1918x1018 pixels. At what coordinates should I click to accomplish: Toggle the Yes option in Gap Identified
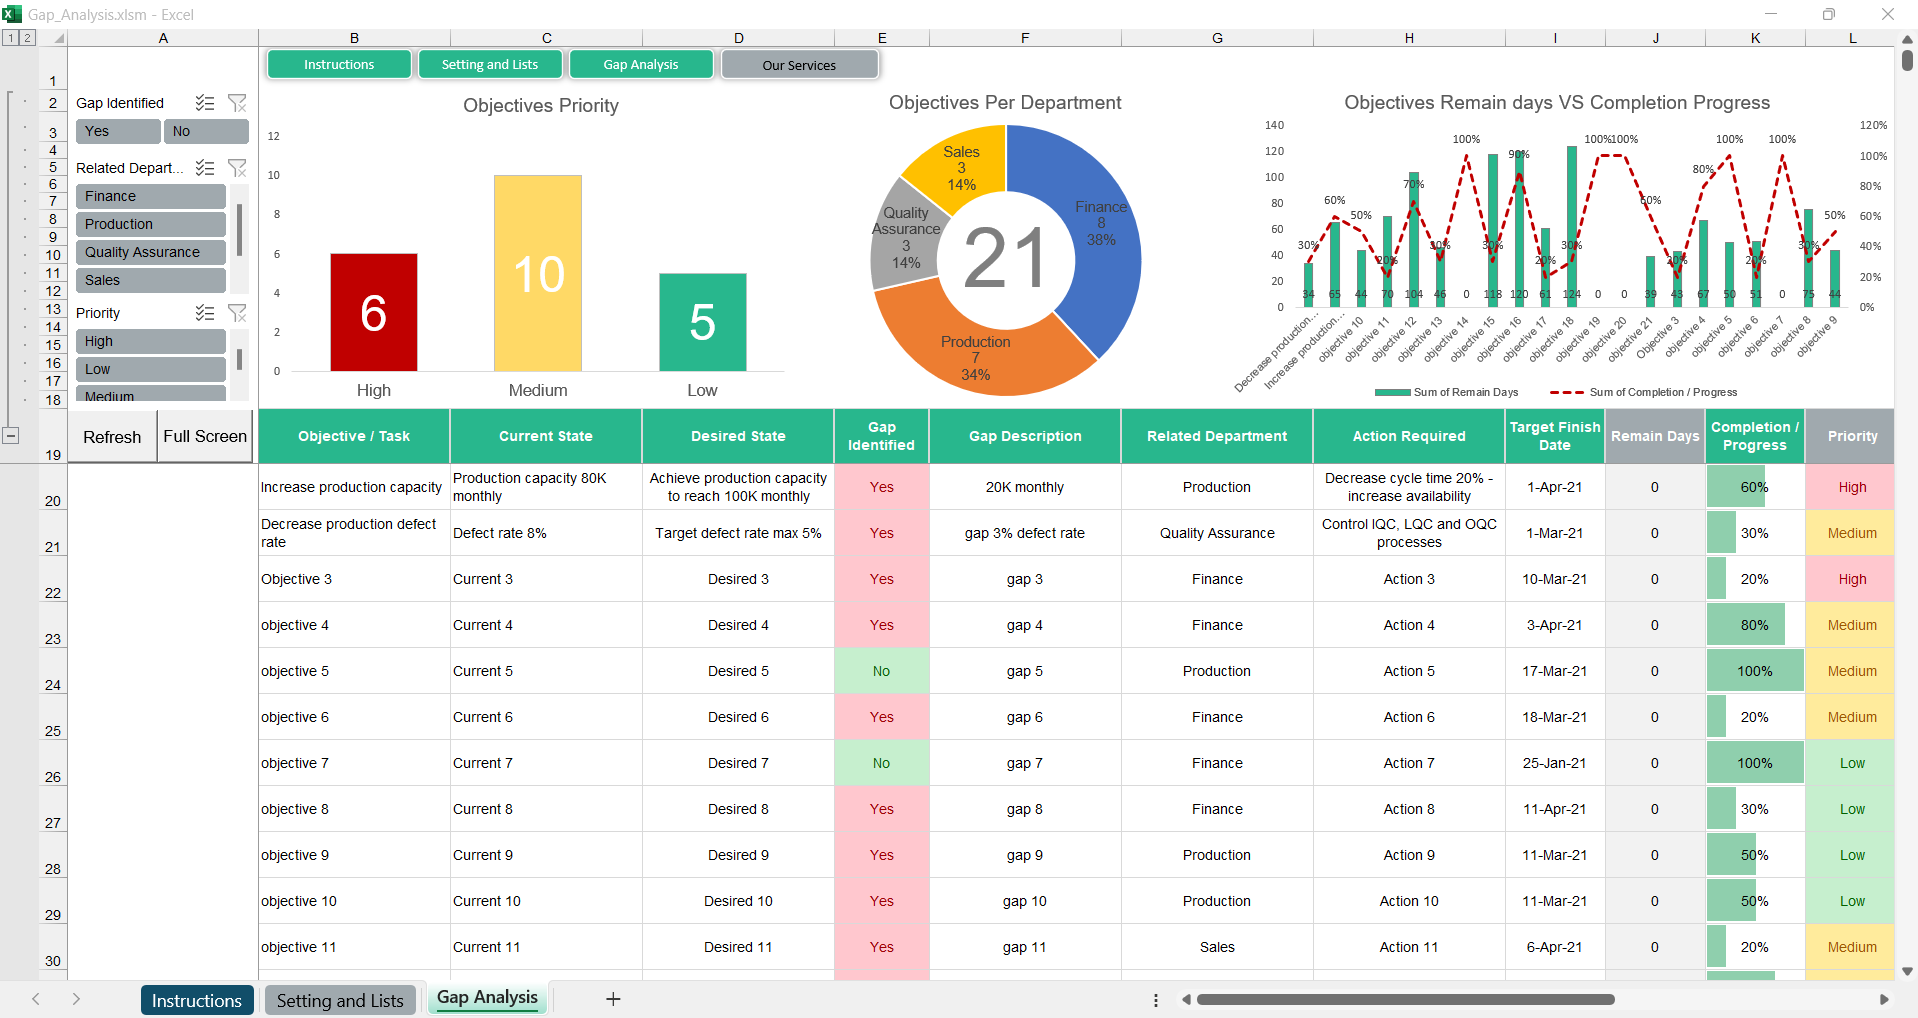pyautogui.click(x=117, y=131)
